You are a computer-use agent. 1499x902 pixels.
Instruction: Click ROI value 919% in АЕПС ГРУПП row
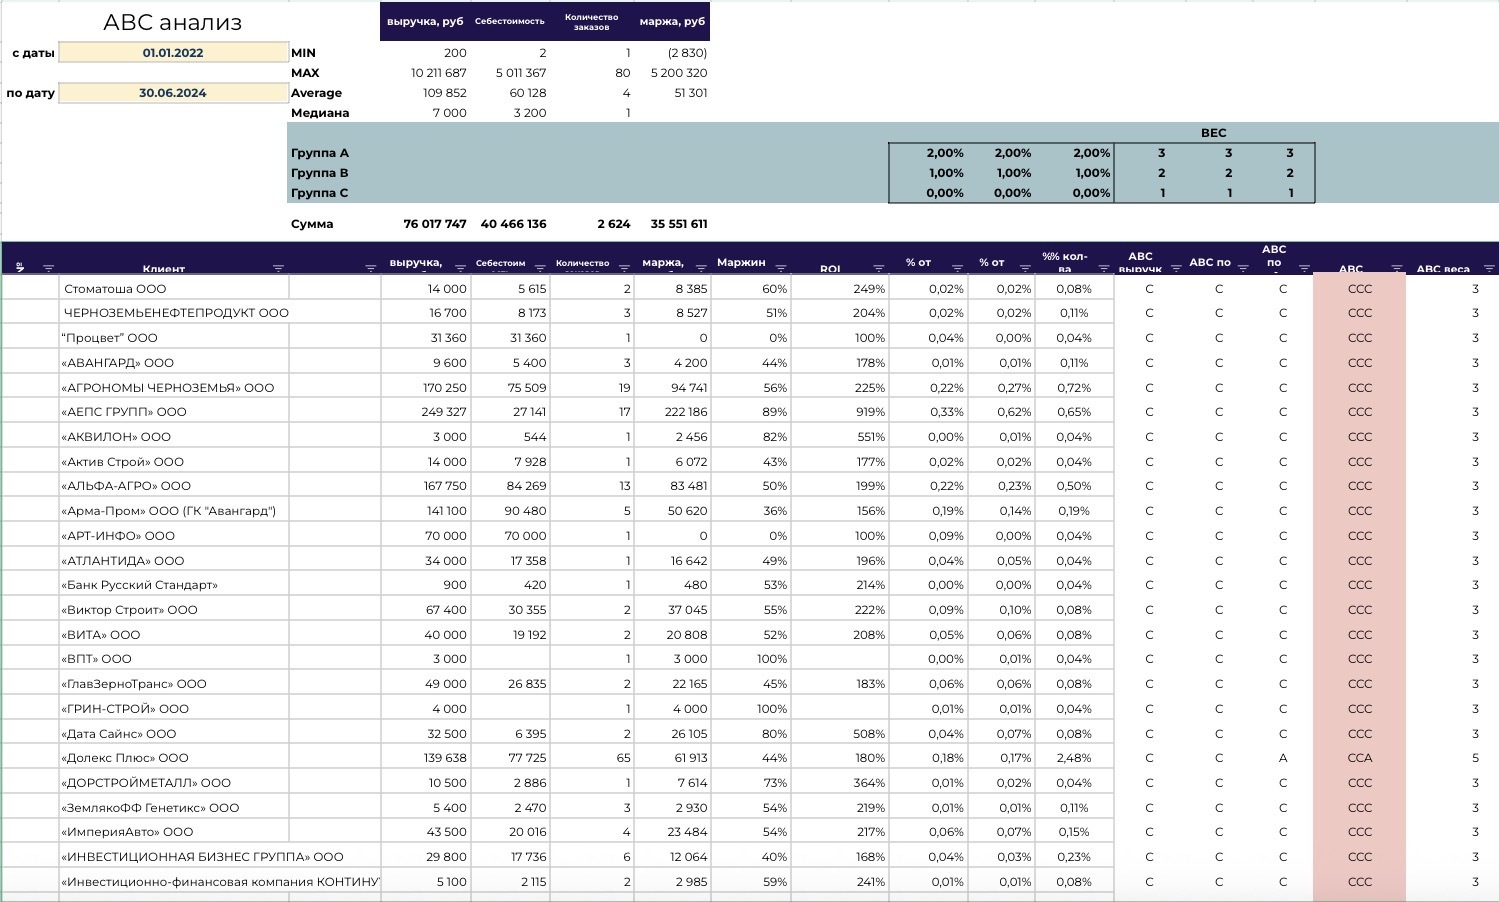[x=870, y=412]
